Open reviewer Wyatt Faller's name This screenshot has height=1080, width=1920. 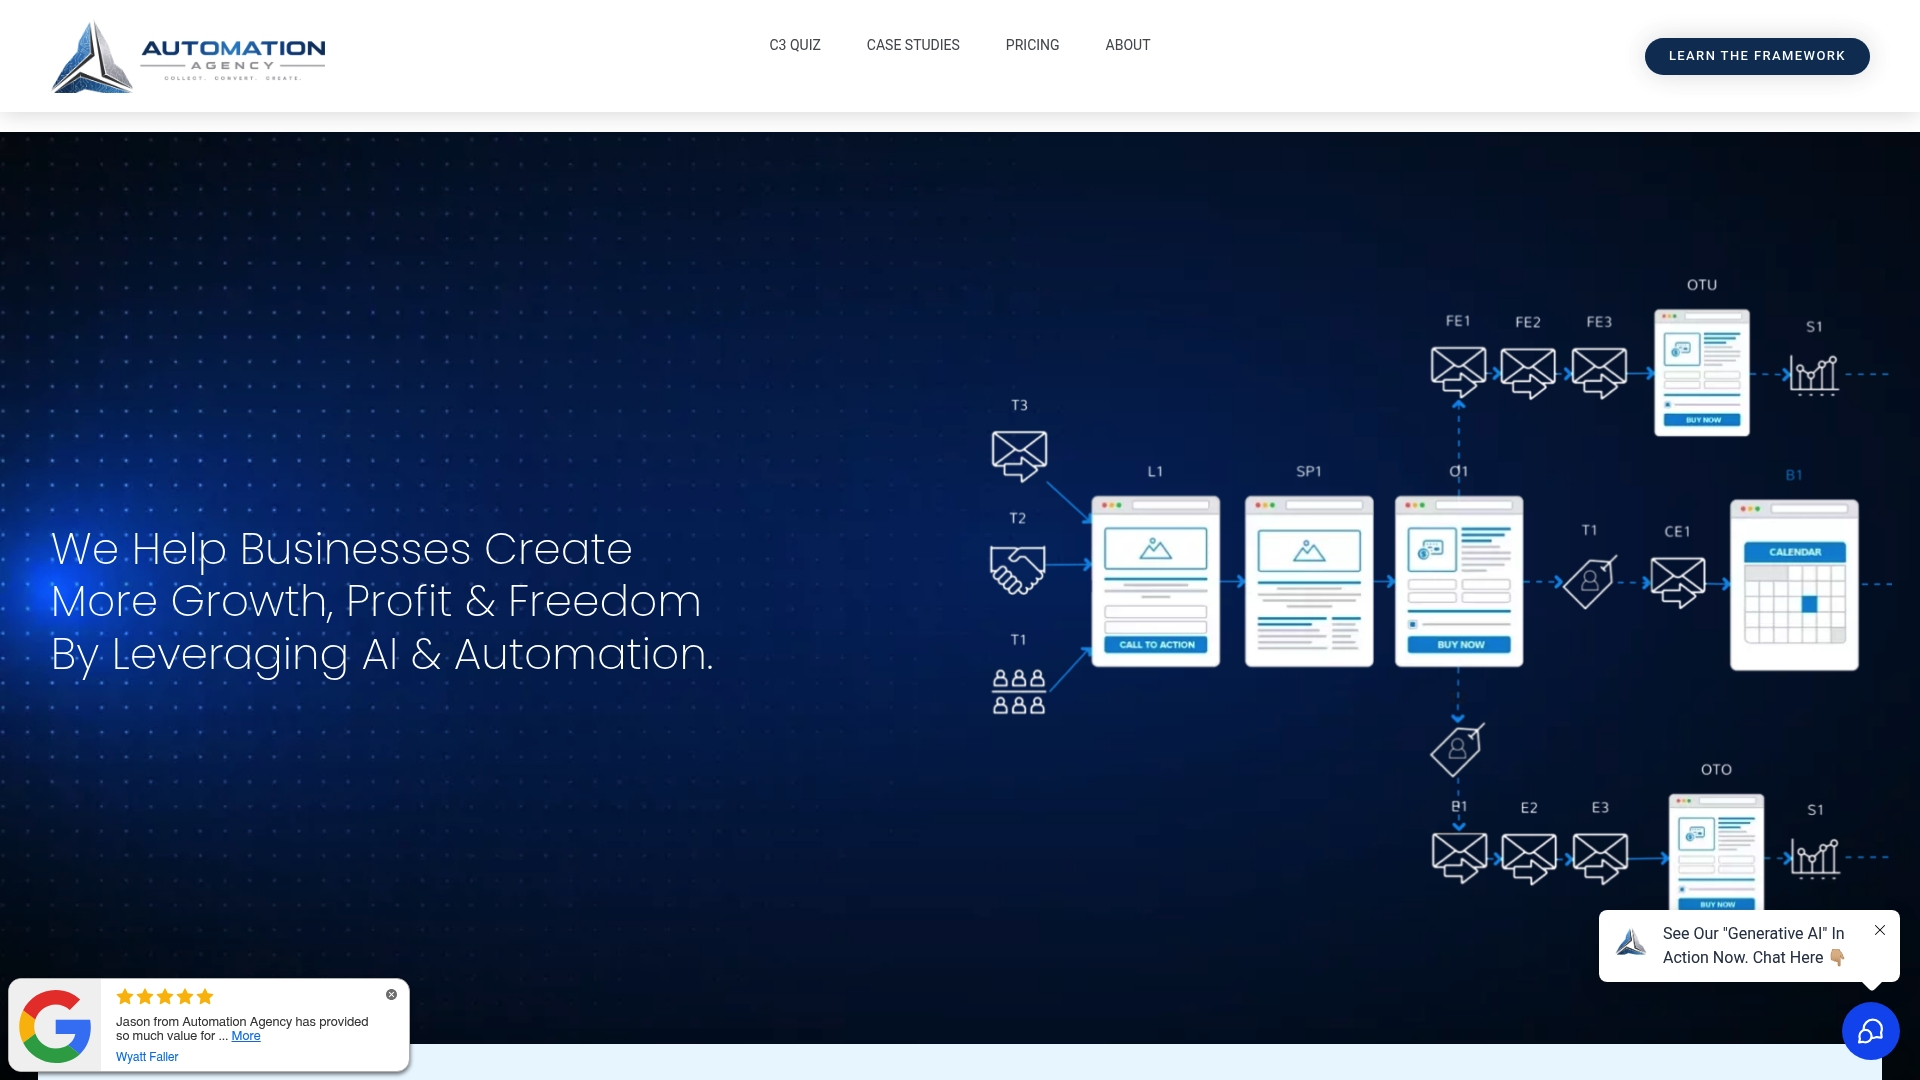pos(147,1057)
